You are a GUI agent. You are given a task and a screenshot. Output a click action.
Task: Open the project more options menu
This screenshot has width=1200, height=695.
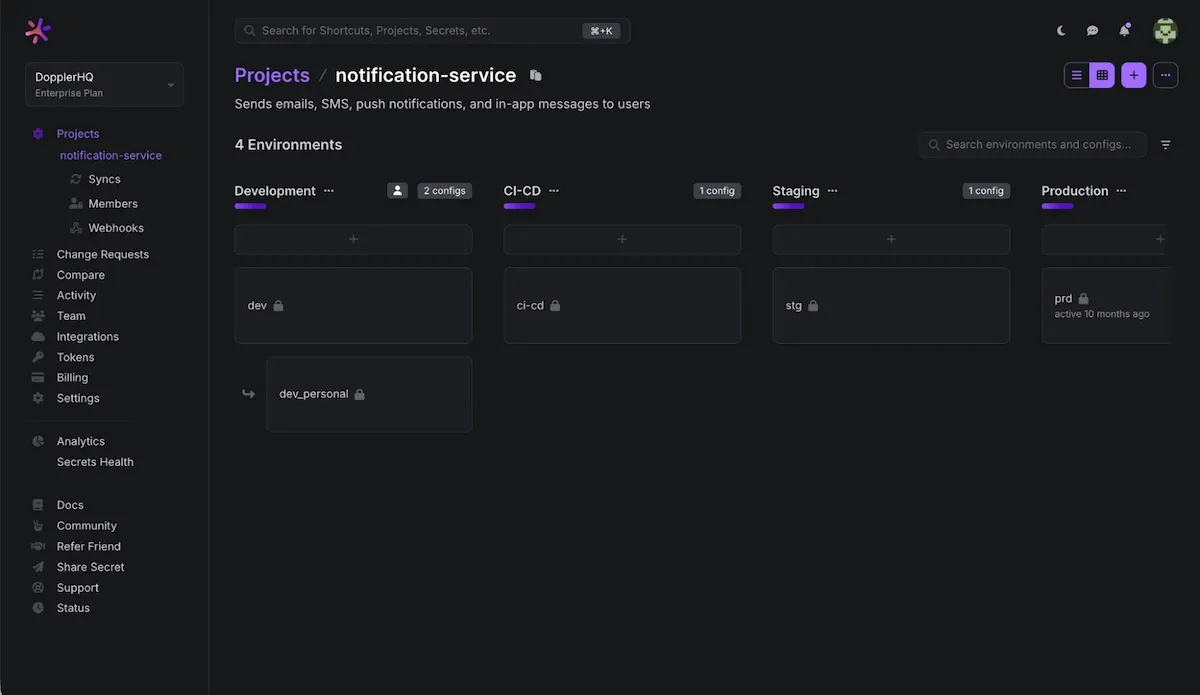[x=1165, y=75]
